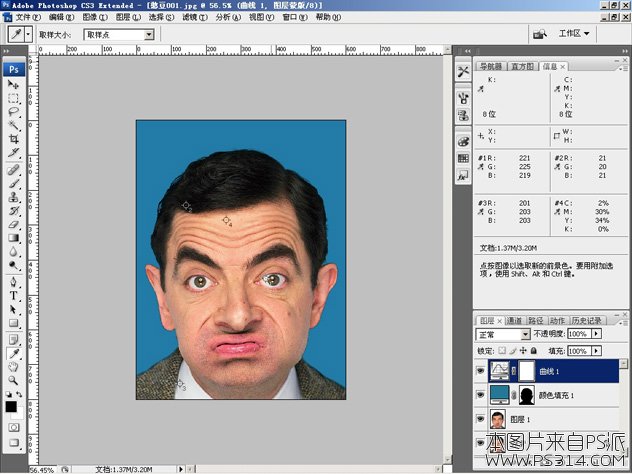Open the 工作区 workspace dropdown
The image size is (632, 474).
pos(574,33)
